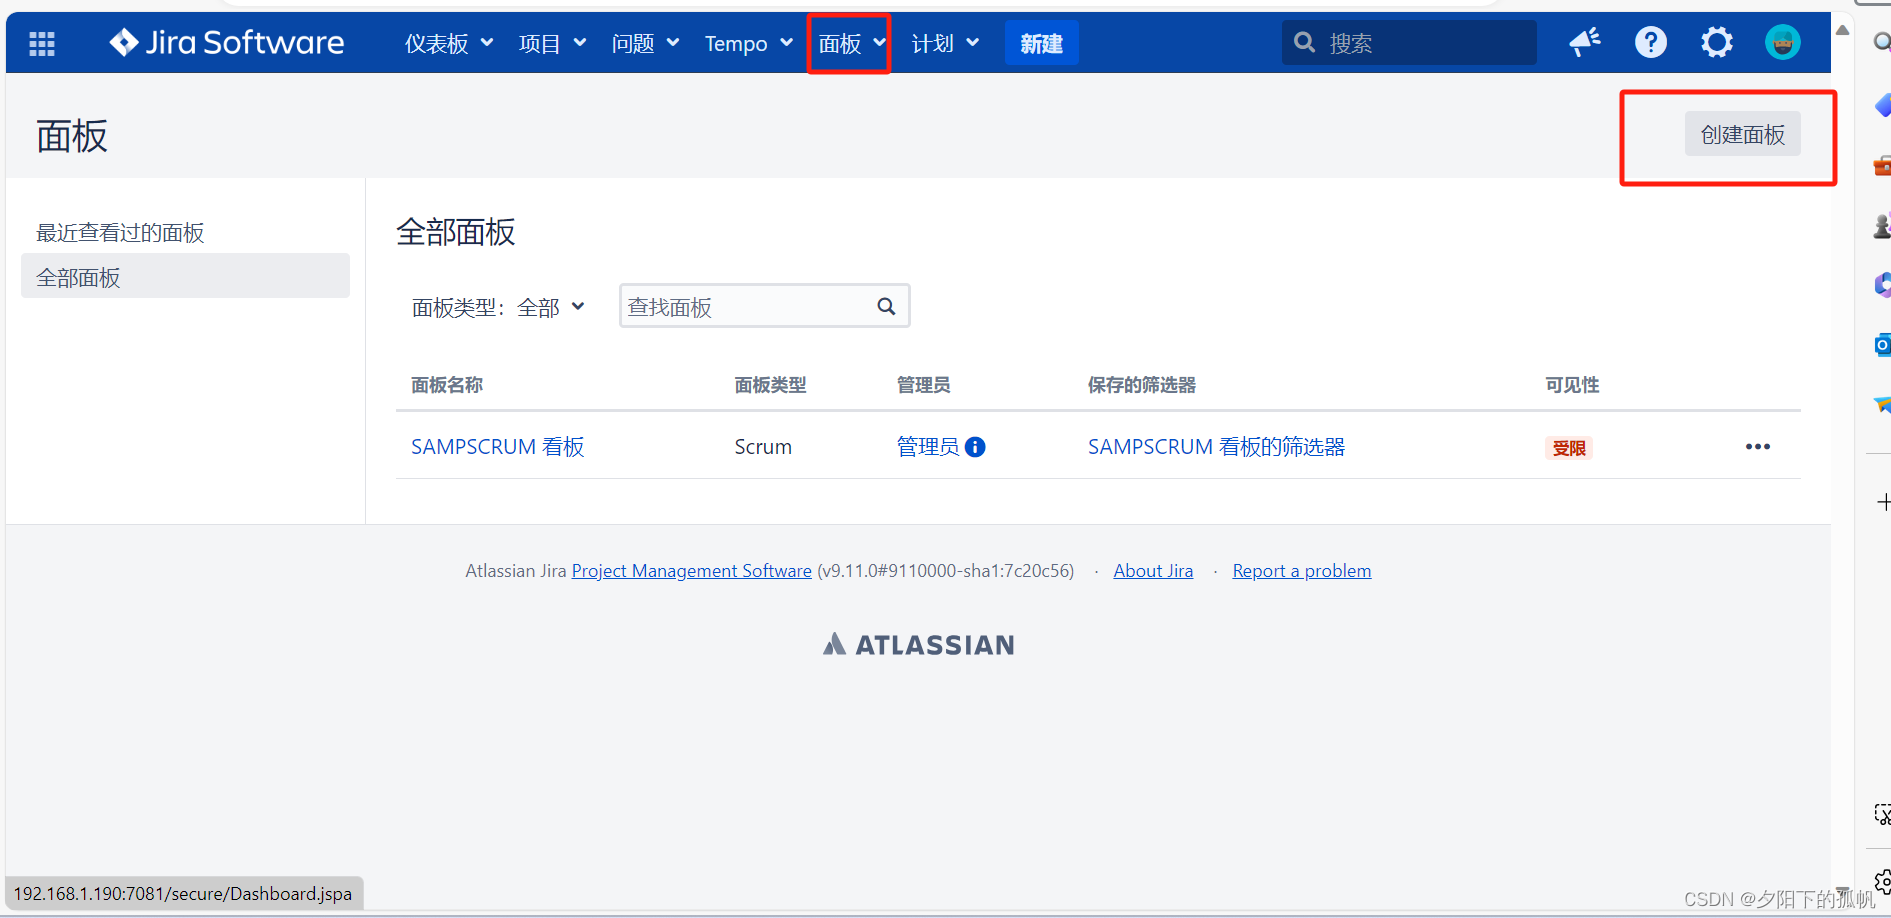Click the Scrum board type cell
The width and height of the screenshot is (1891, 918).
763,447
